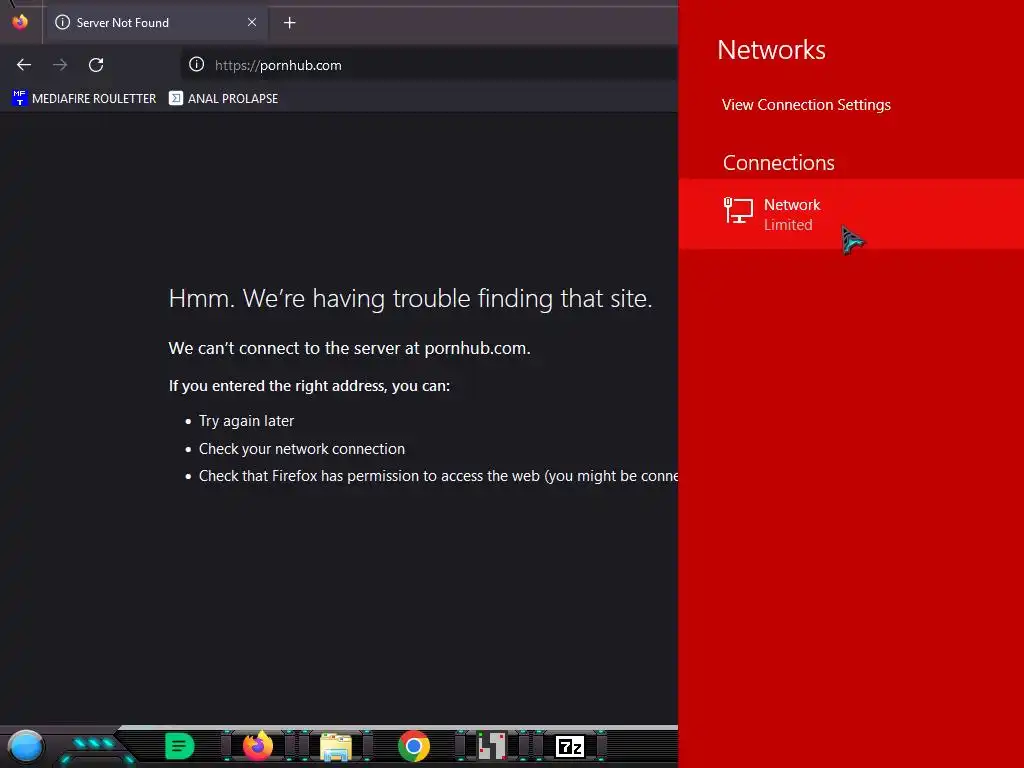
Task: Reload the current page
Action: tap(96, 65)
